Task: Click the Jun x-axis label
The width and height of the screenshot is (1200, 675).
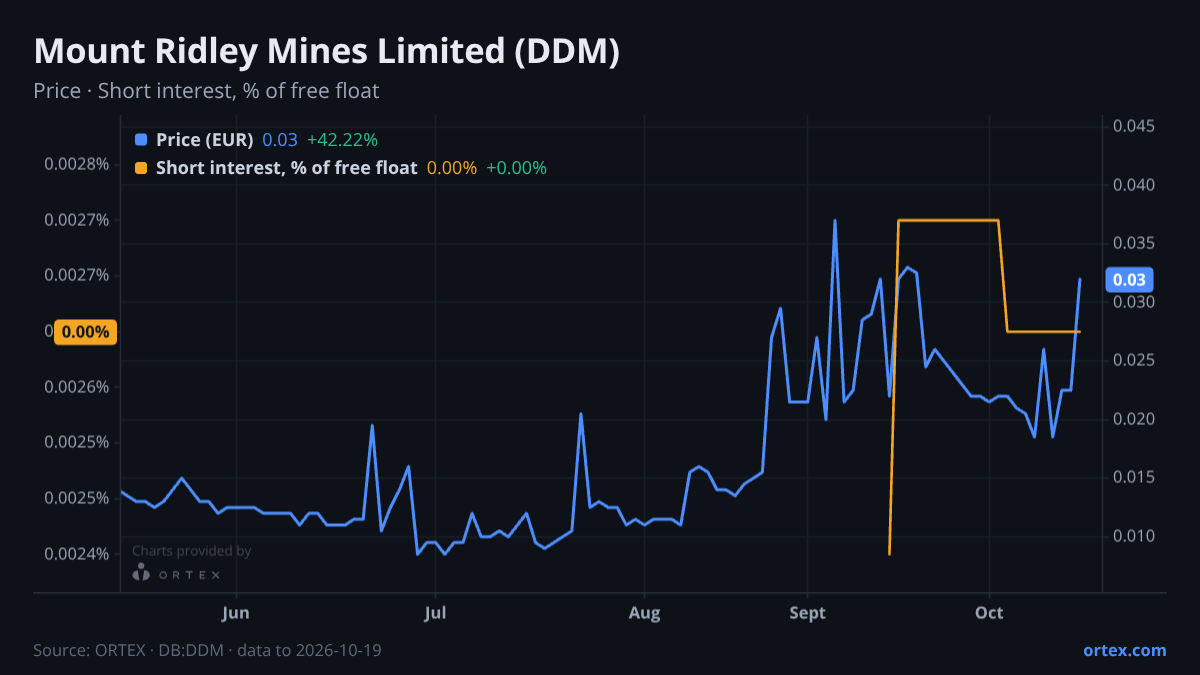Action: point(236,614)
